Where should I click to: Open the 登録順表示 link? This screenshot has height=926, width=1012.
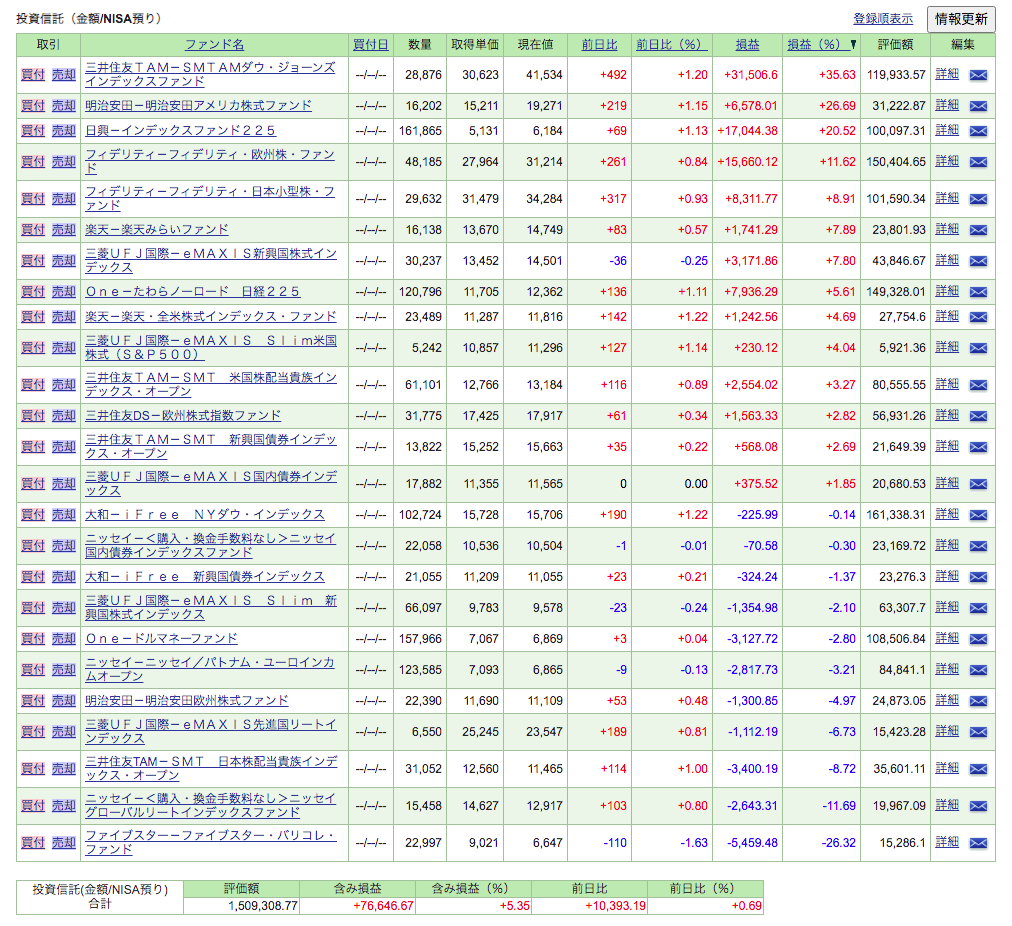pyautogui.click(x=883, y=19)
